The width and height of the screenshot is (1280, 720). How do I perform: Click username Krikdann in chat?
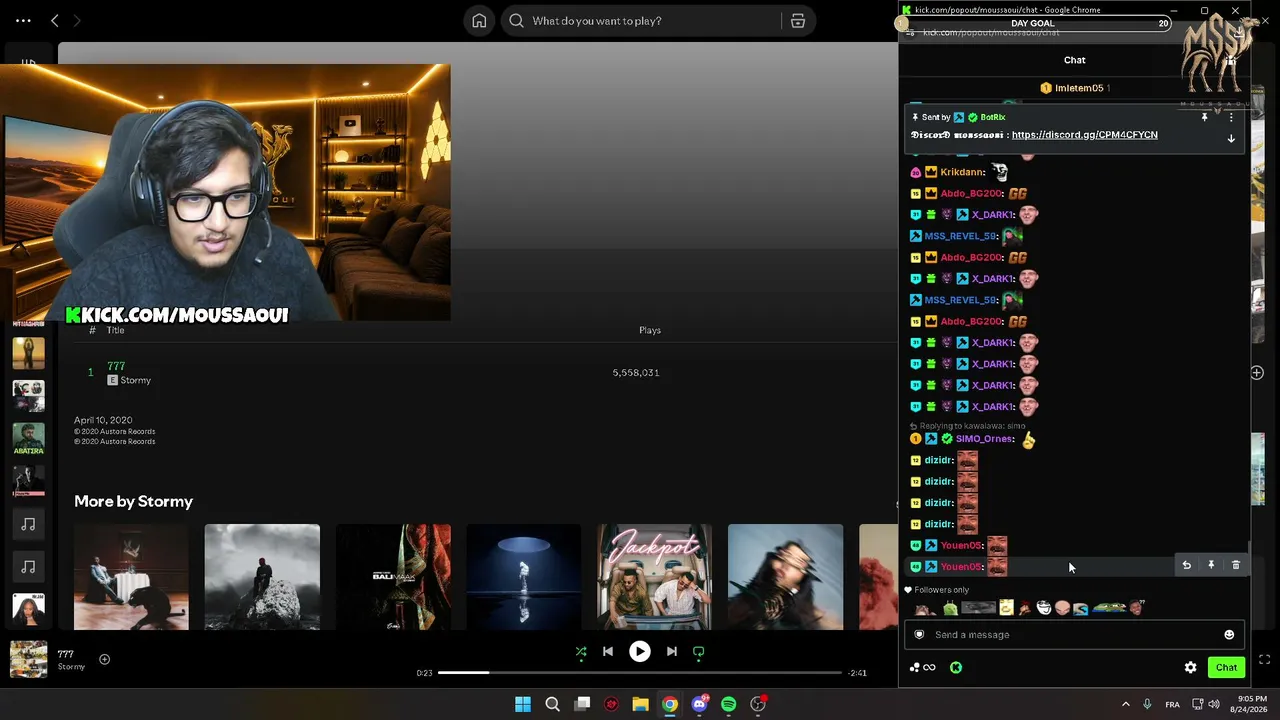pyautogui.click(x=962, y=173)
